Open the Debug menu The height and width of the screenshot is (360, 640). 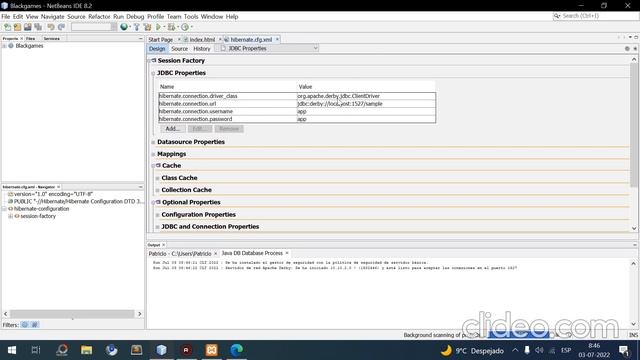coord(135,16)
